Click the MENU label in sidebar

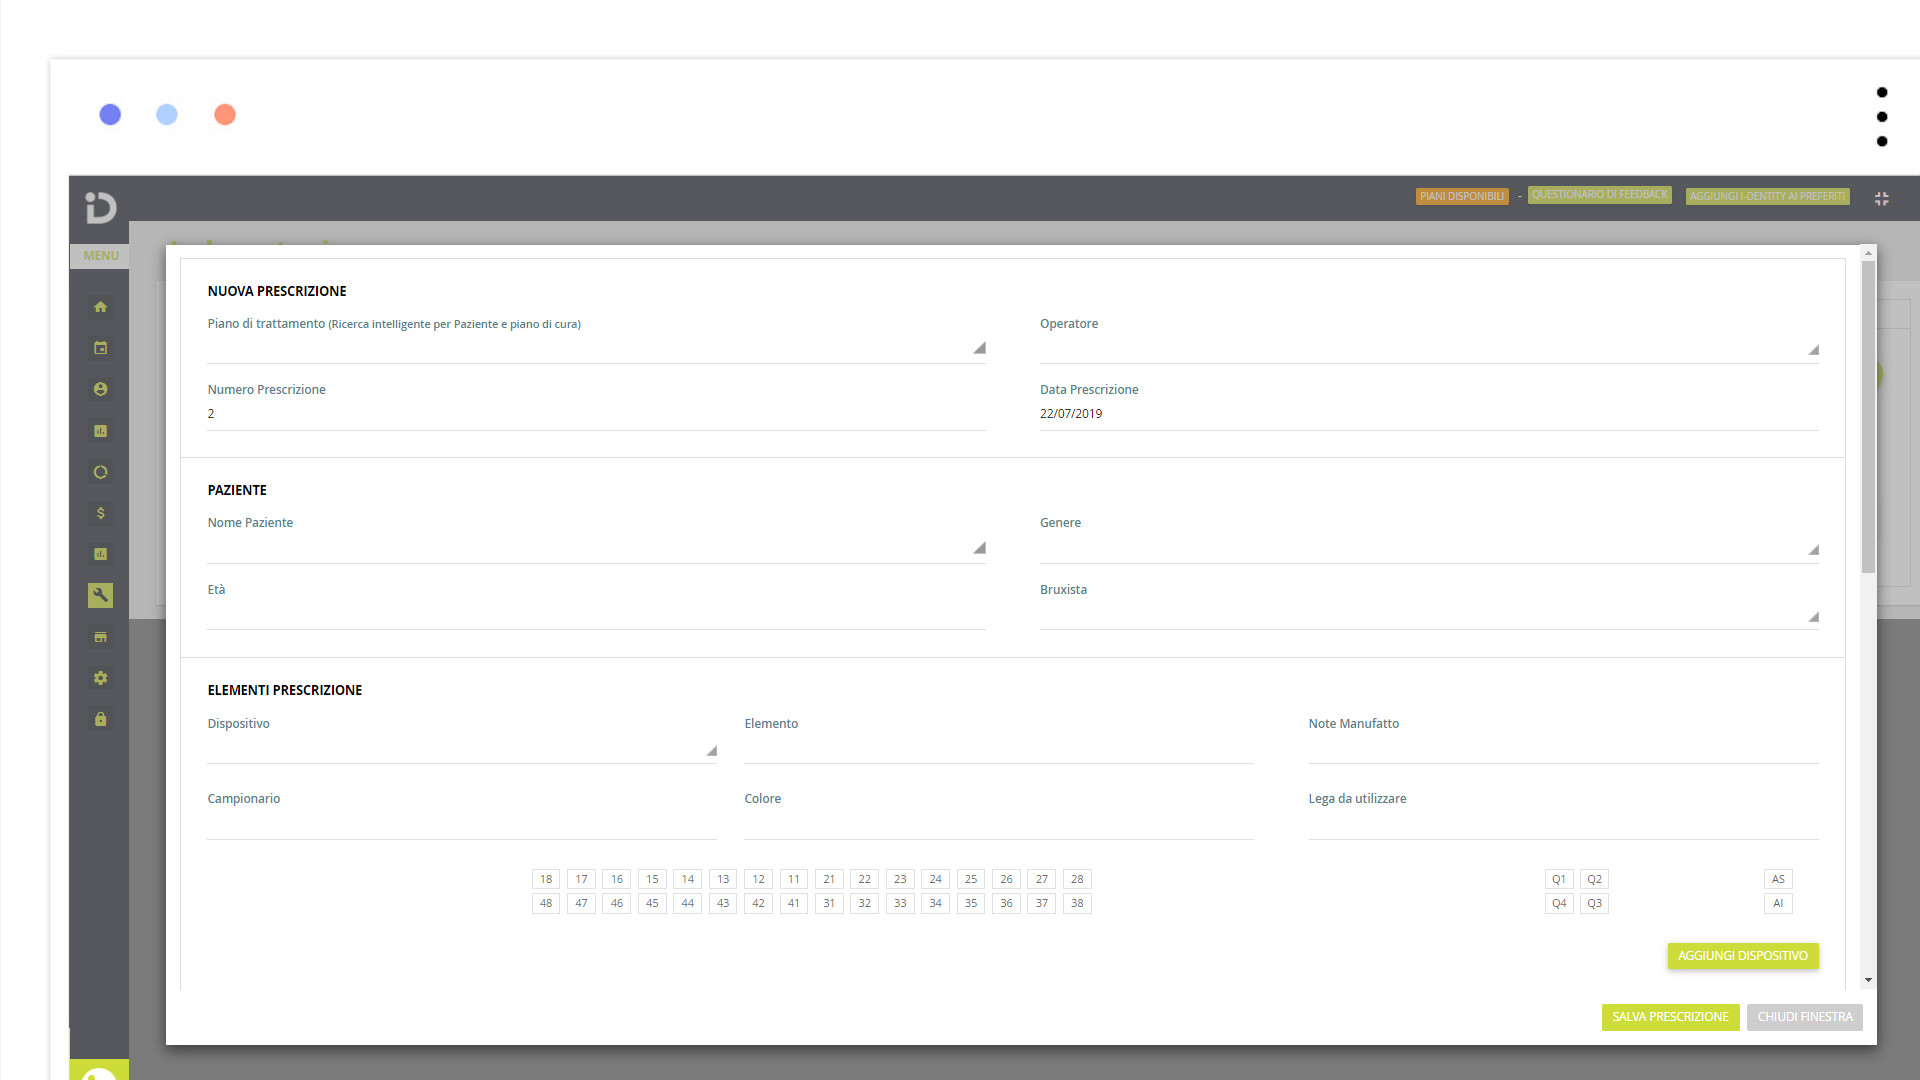101,256
